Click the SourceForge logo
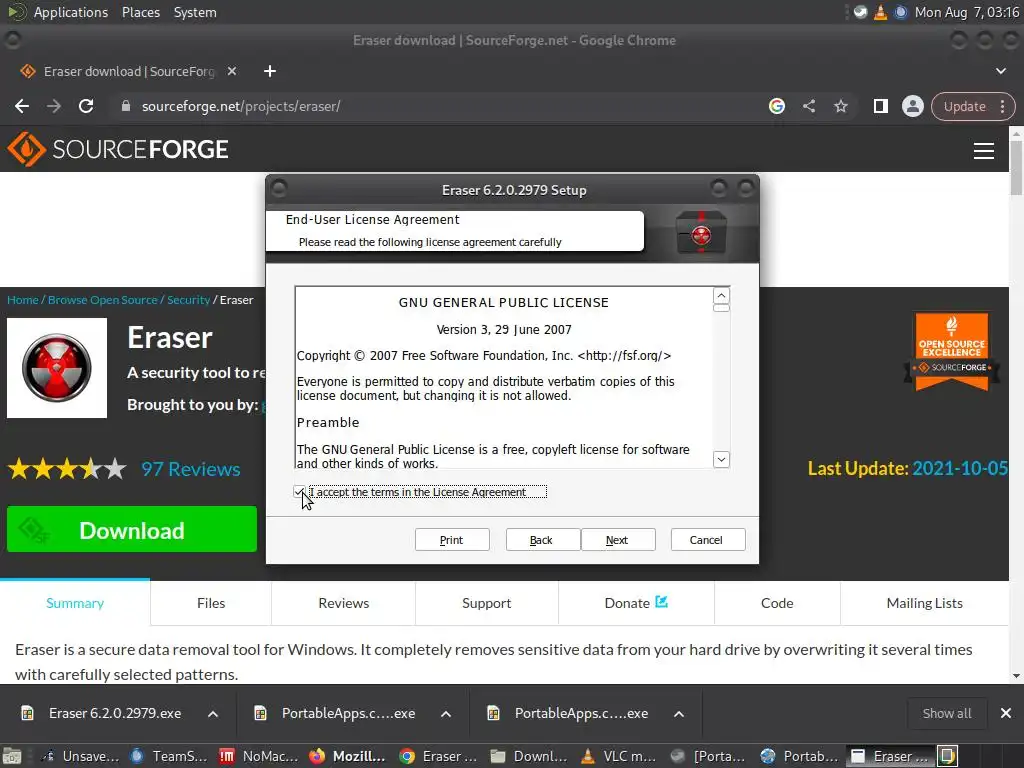The image size is (1024, 768). (118, 150)
